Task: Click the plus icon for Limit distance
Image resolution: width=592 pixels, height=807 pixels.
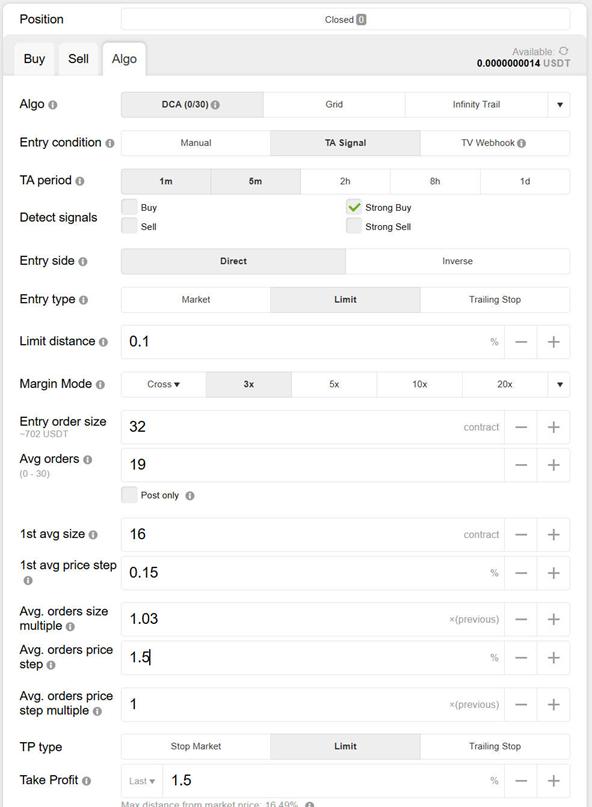Action: 553,342
